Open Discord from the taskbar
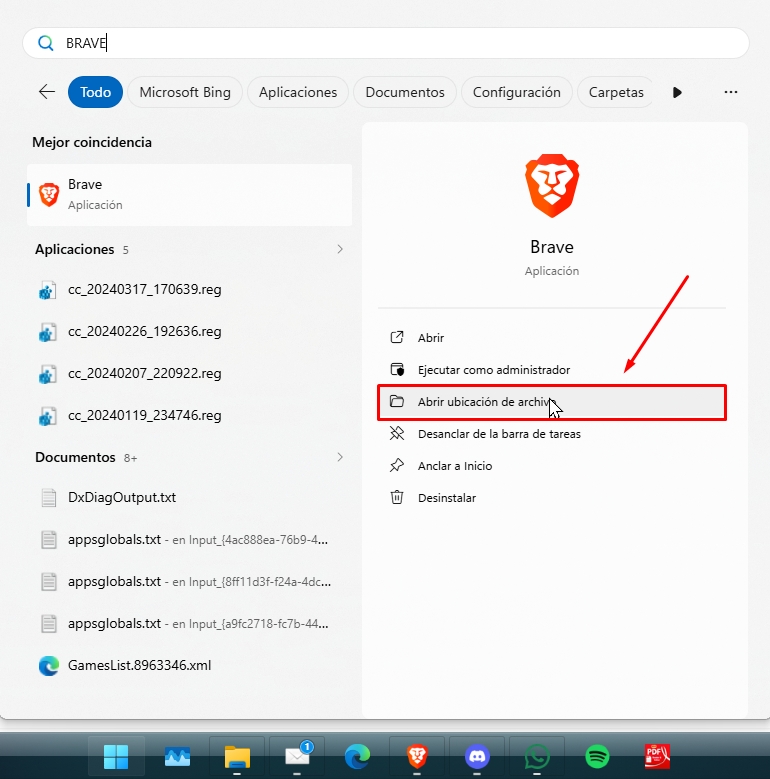Viewport: 770px width, 779px height. coord(477,757)
